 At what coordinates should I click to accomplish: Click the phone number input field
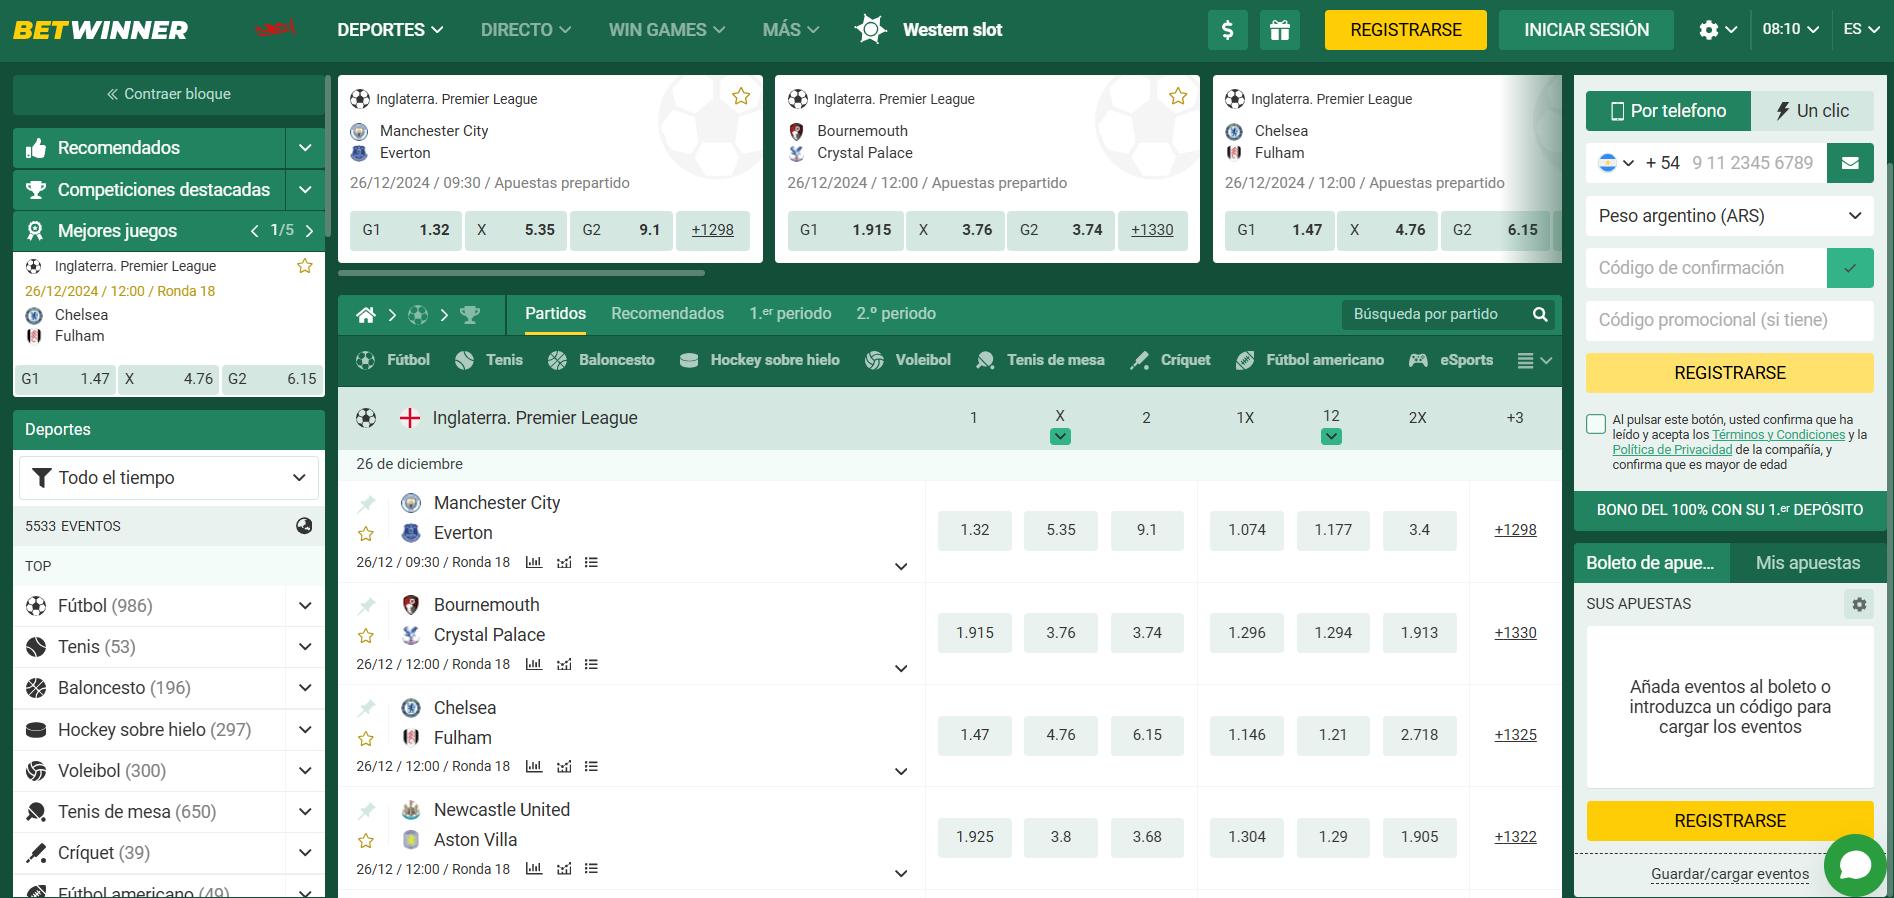(1752, 163)
